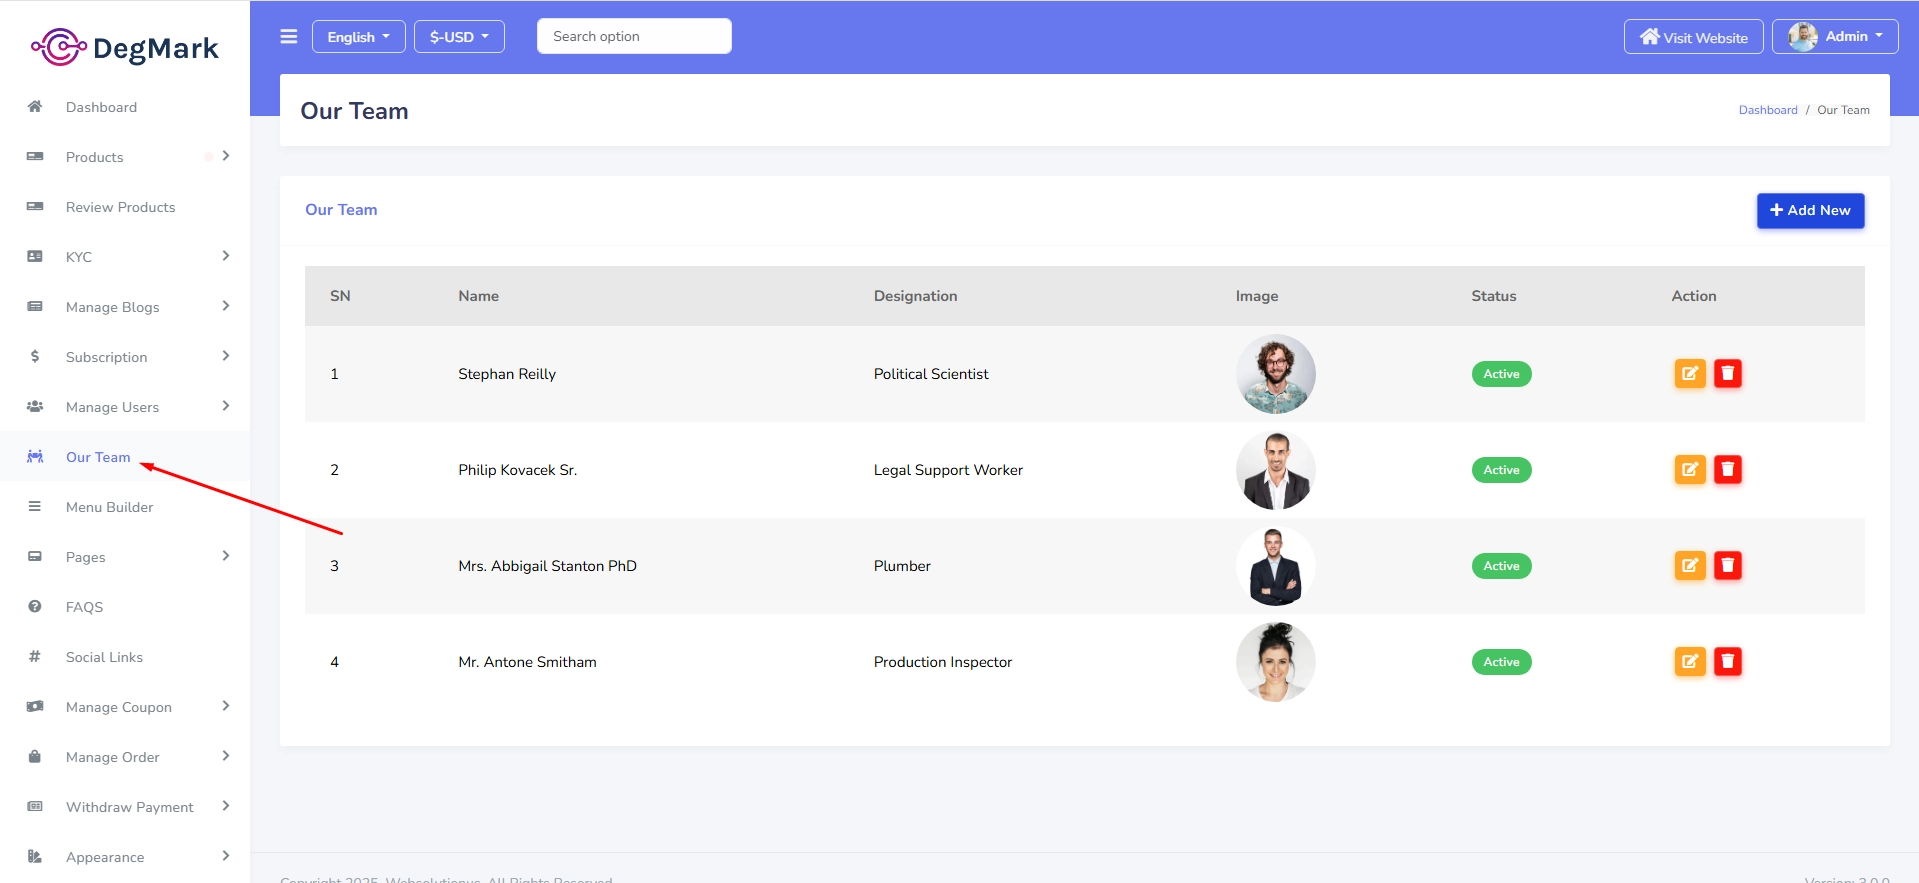Click the Add New button

tap(1810, 210)
